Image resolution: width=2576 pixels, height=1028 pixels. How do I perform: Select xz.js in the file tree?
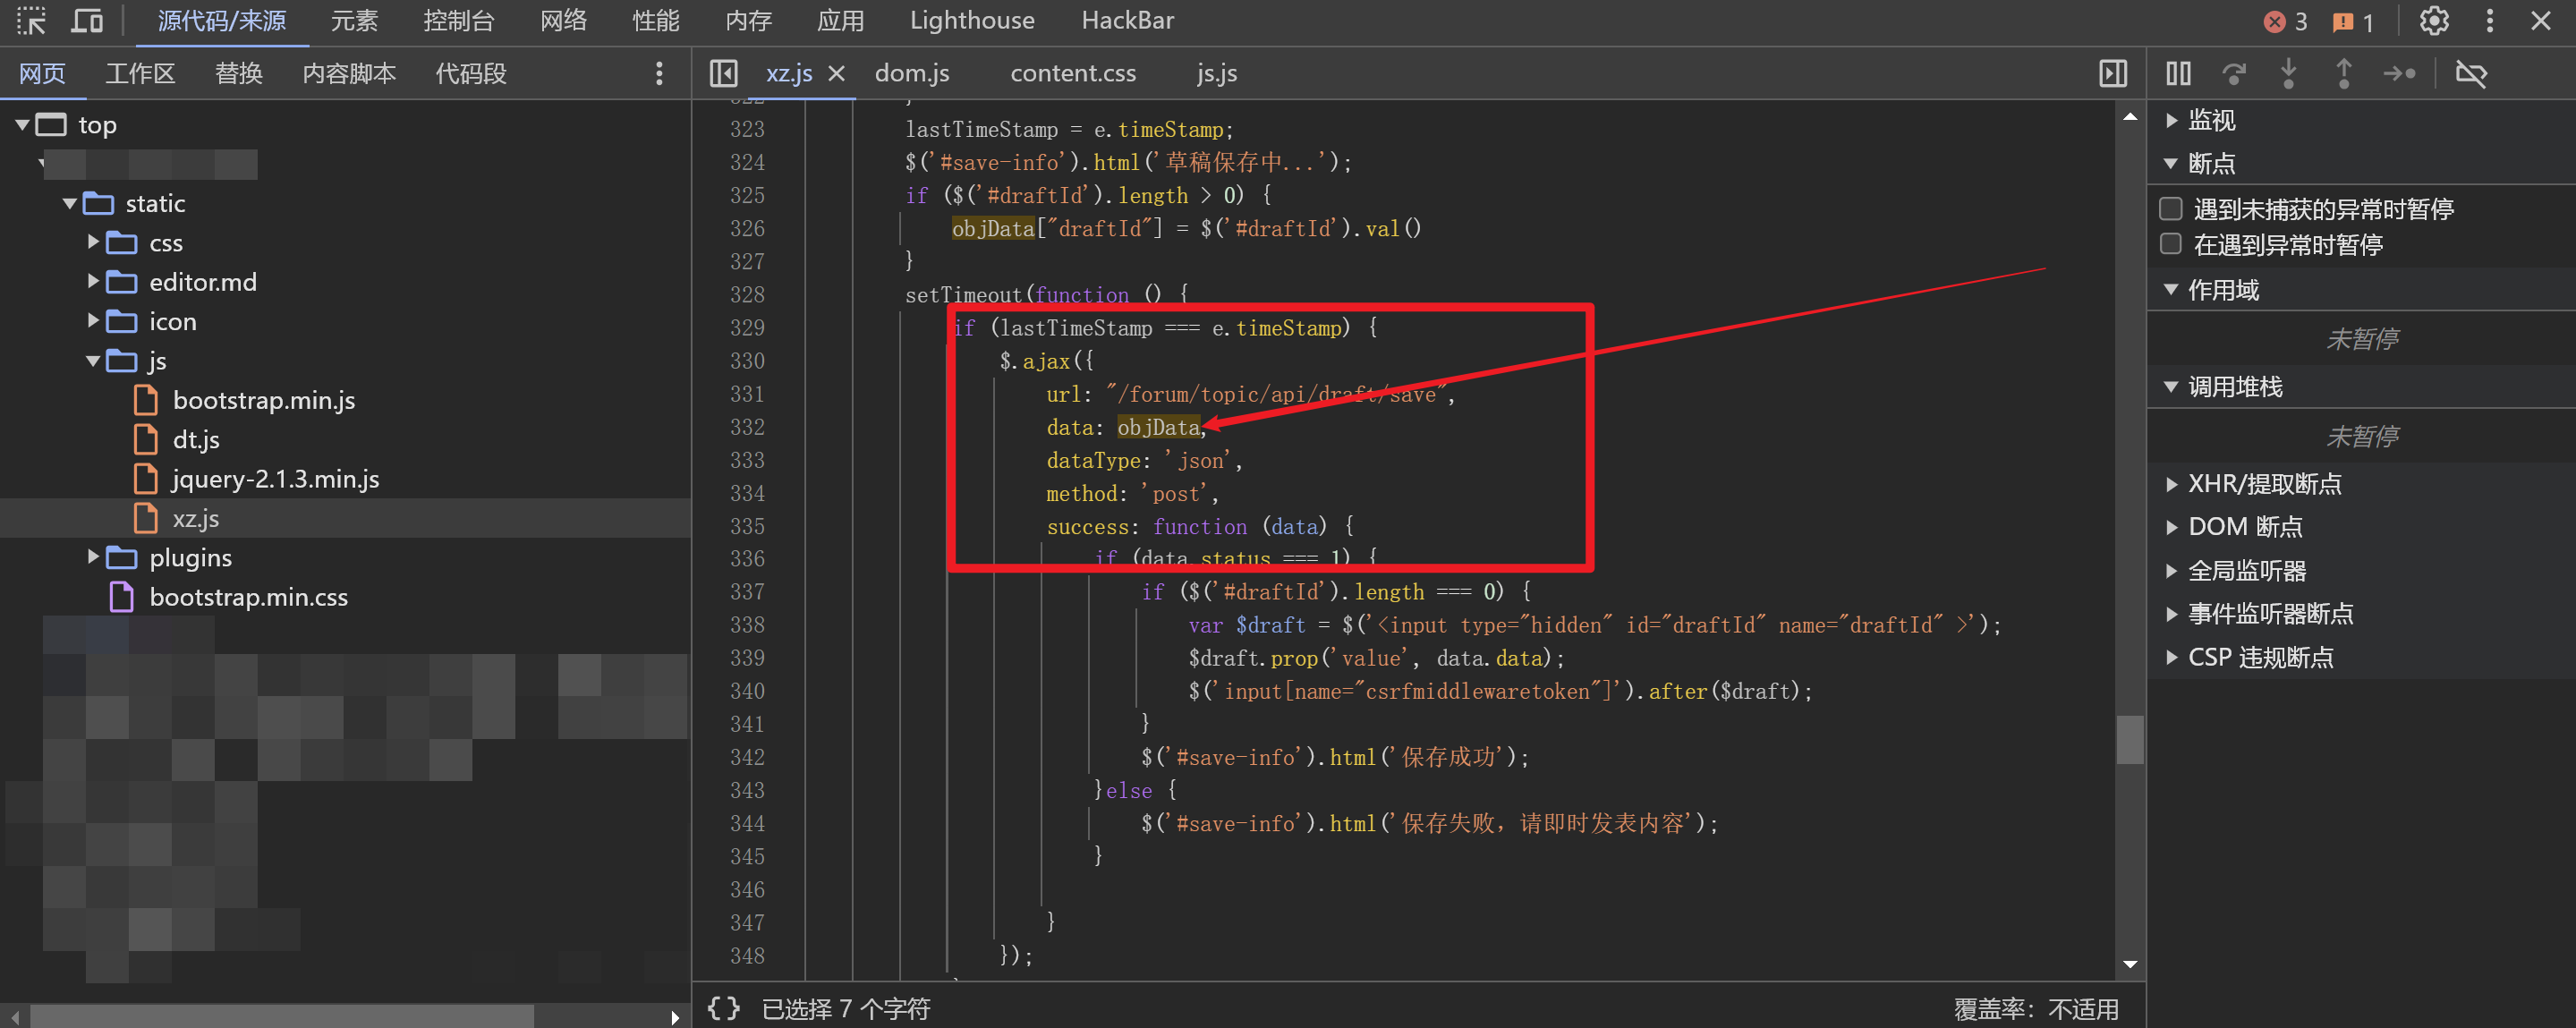[x=196, y=518]
